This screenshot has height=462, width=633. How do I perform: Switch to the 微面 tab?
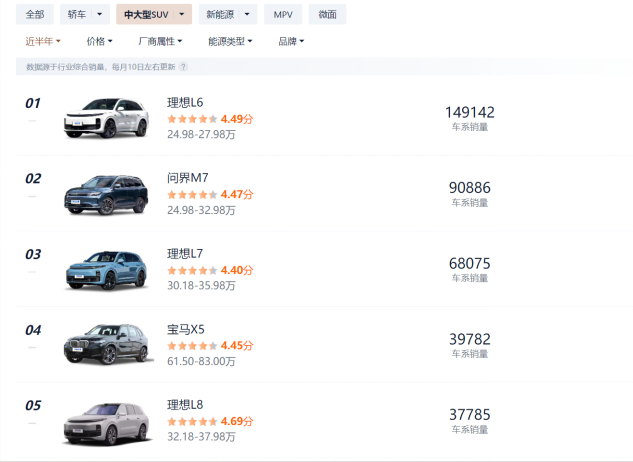point(327,15)
